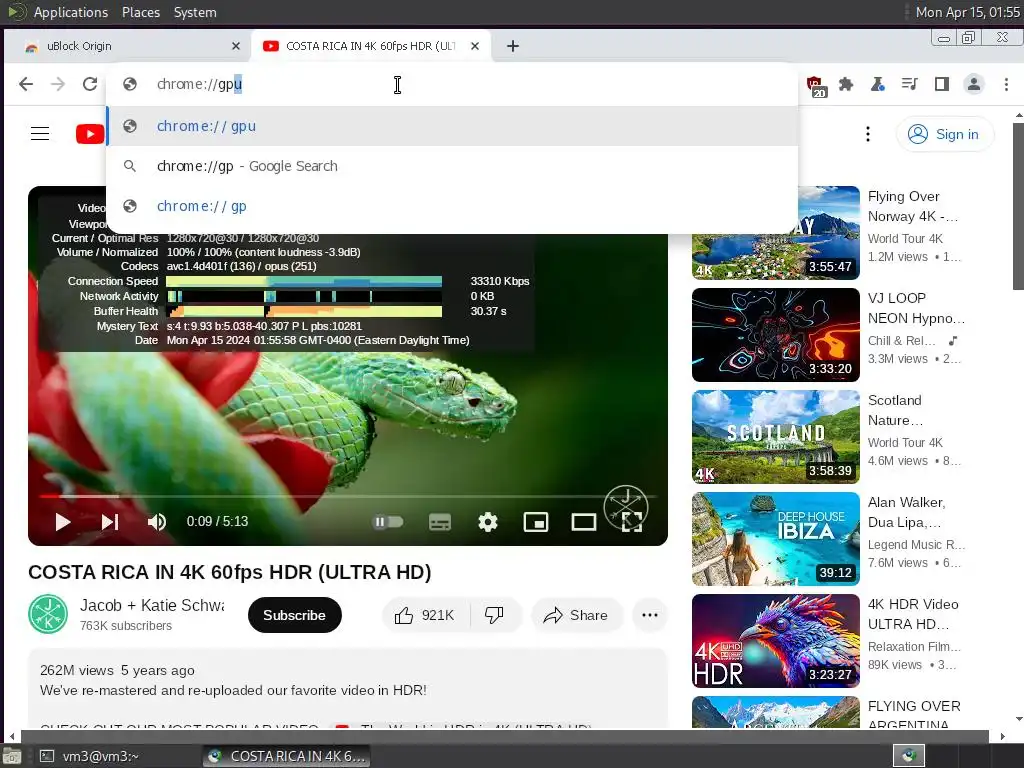This screenshot has height=768, width=1024.
Task: Open the Jacob + Katie Schwarz channel avatar
Action: coord(48,614)
